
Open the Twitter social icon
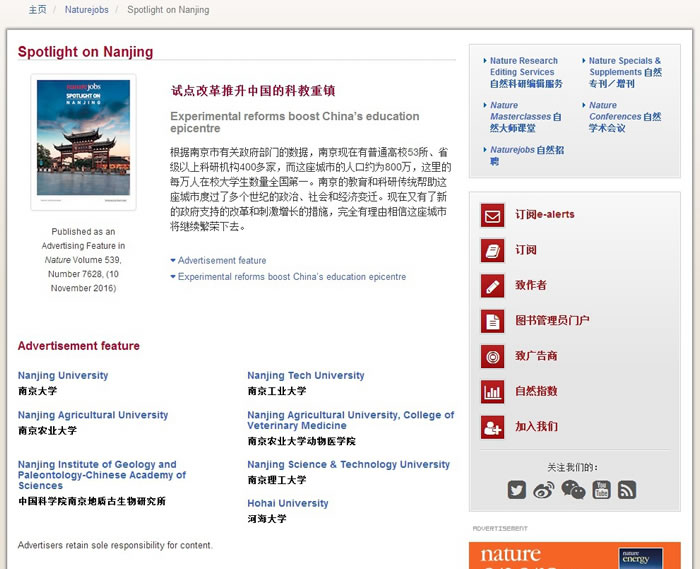coord(516,490)
